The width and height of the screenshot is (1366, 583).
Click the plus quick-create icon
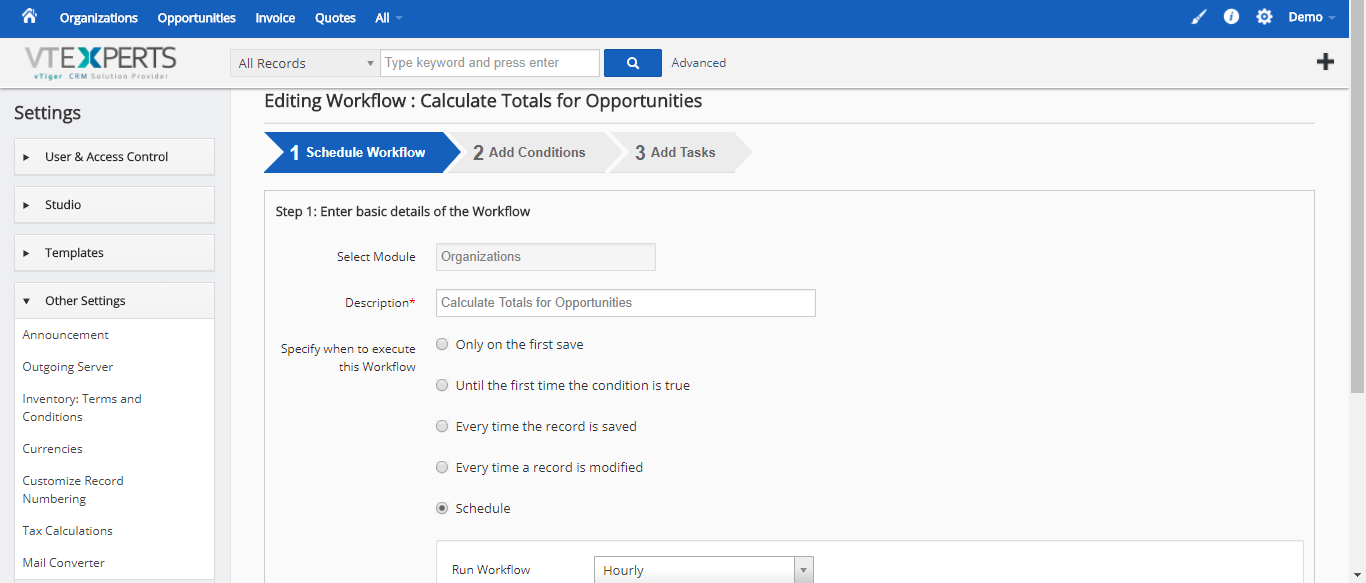pyautogui.click(x=1325, y=62)
